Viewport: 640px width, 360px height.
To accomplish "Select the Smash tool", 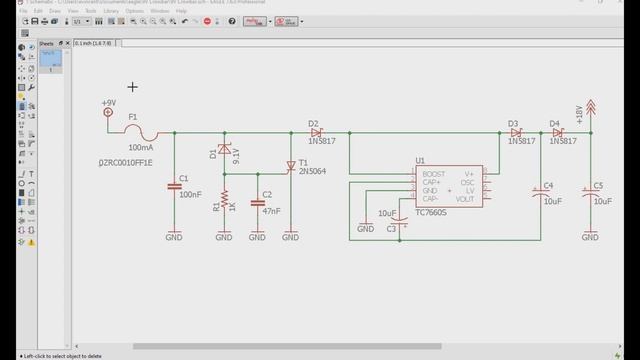I will [22, 144].
